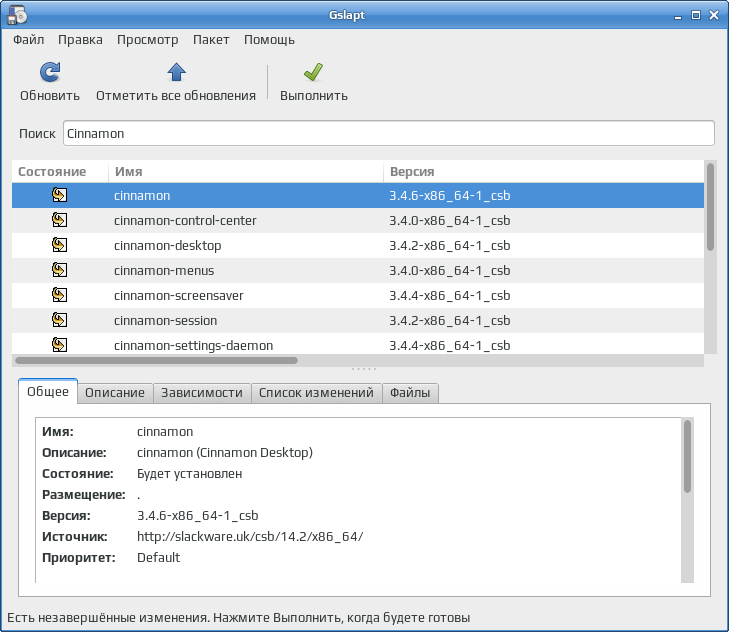This screenshot has width=729, height=632.
Task: Click the Выполнить green checkmark icon
Action: click(x=313, y=72)
